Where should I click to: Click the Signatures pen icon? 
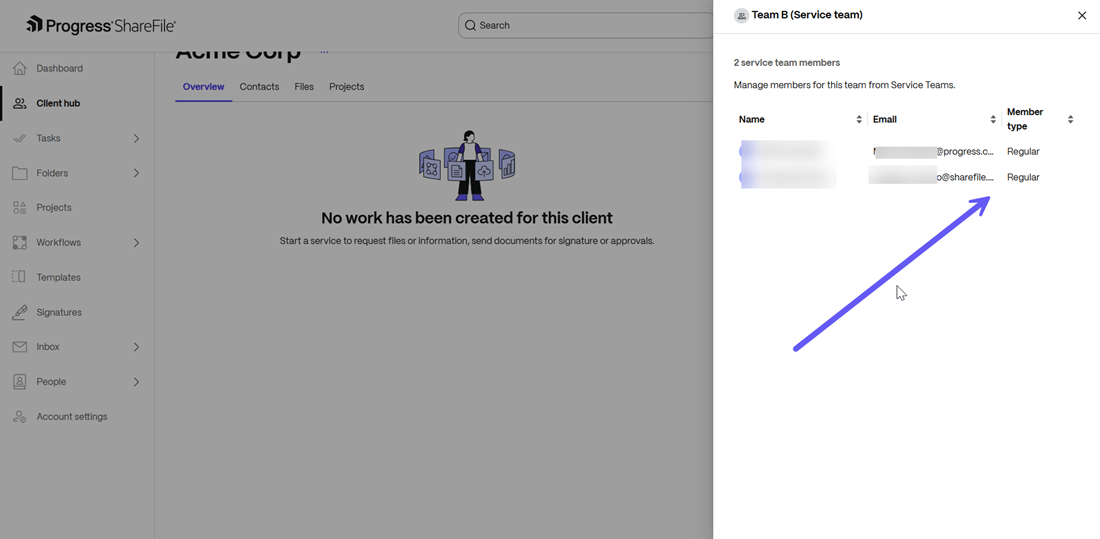20,312
